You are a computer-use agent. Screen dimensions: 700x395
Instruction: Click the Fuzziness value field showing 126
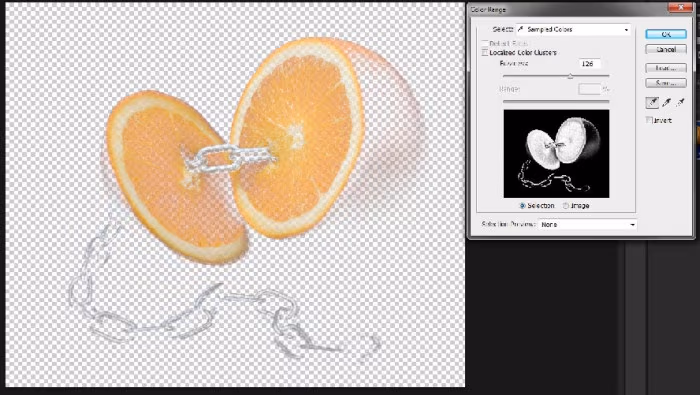[589, 64]
